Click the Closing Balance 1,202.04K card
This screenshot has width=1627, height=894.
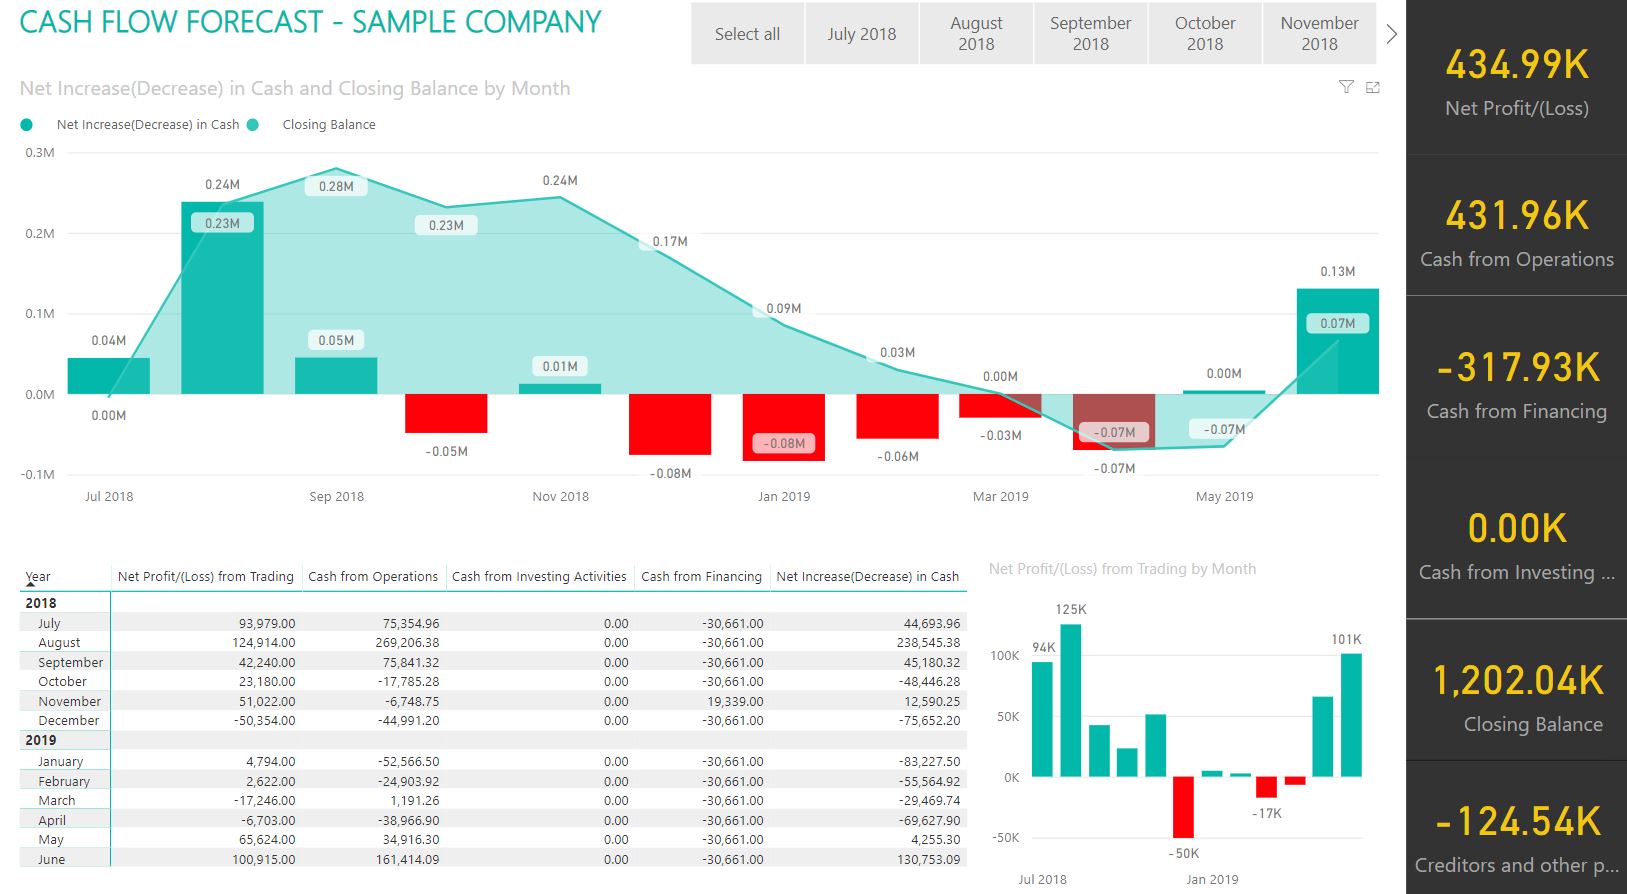1516,696
